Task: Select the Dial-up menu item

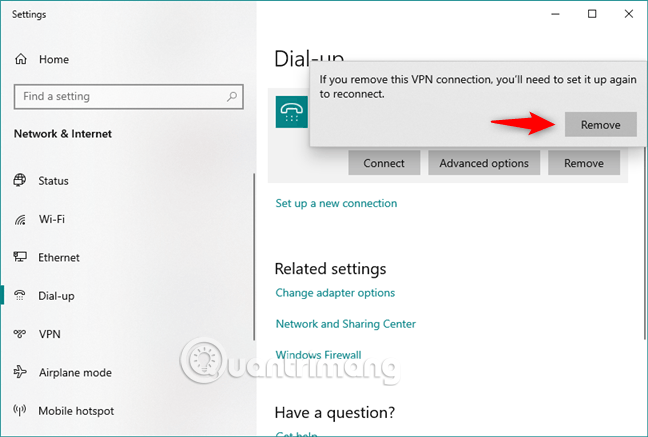Action: (x=56, y=296)
